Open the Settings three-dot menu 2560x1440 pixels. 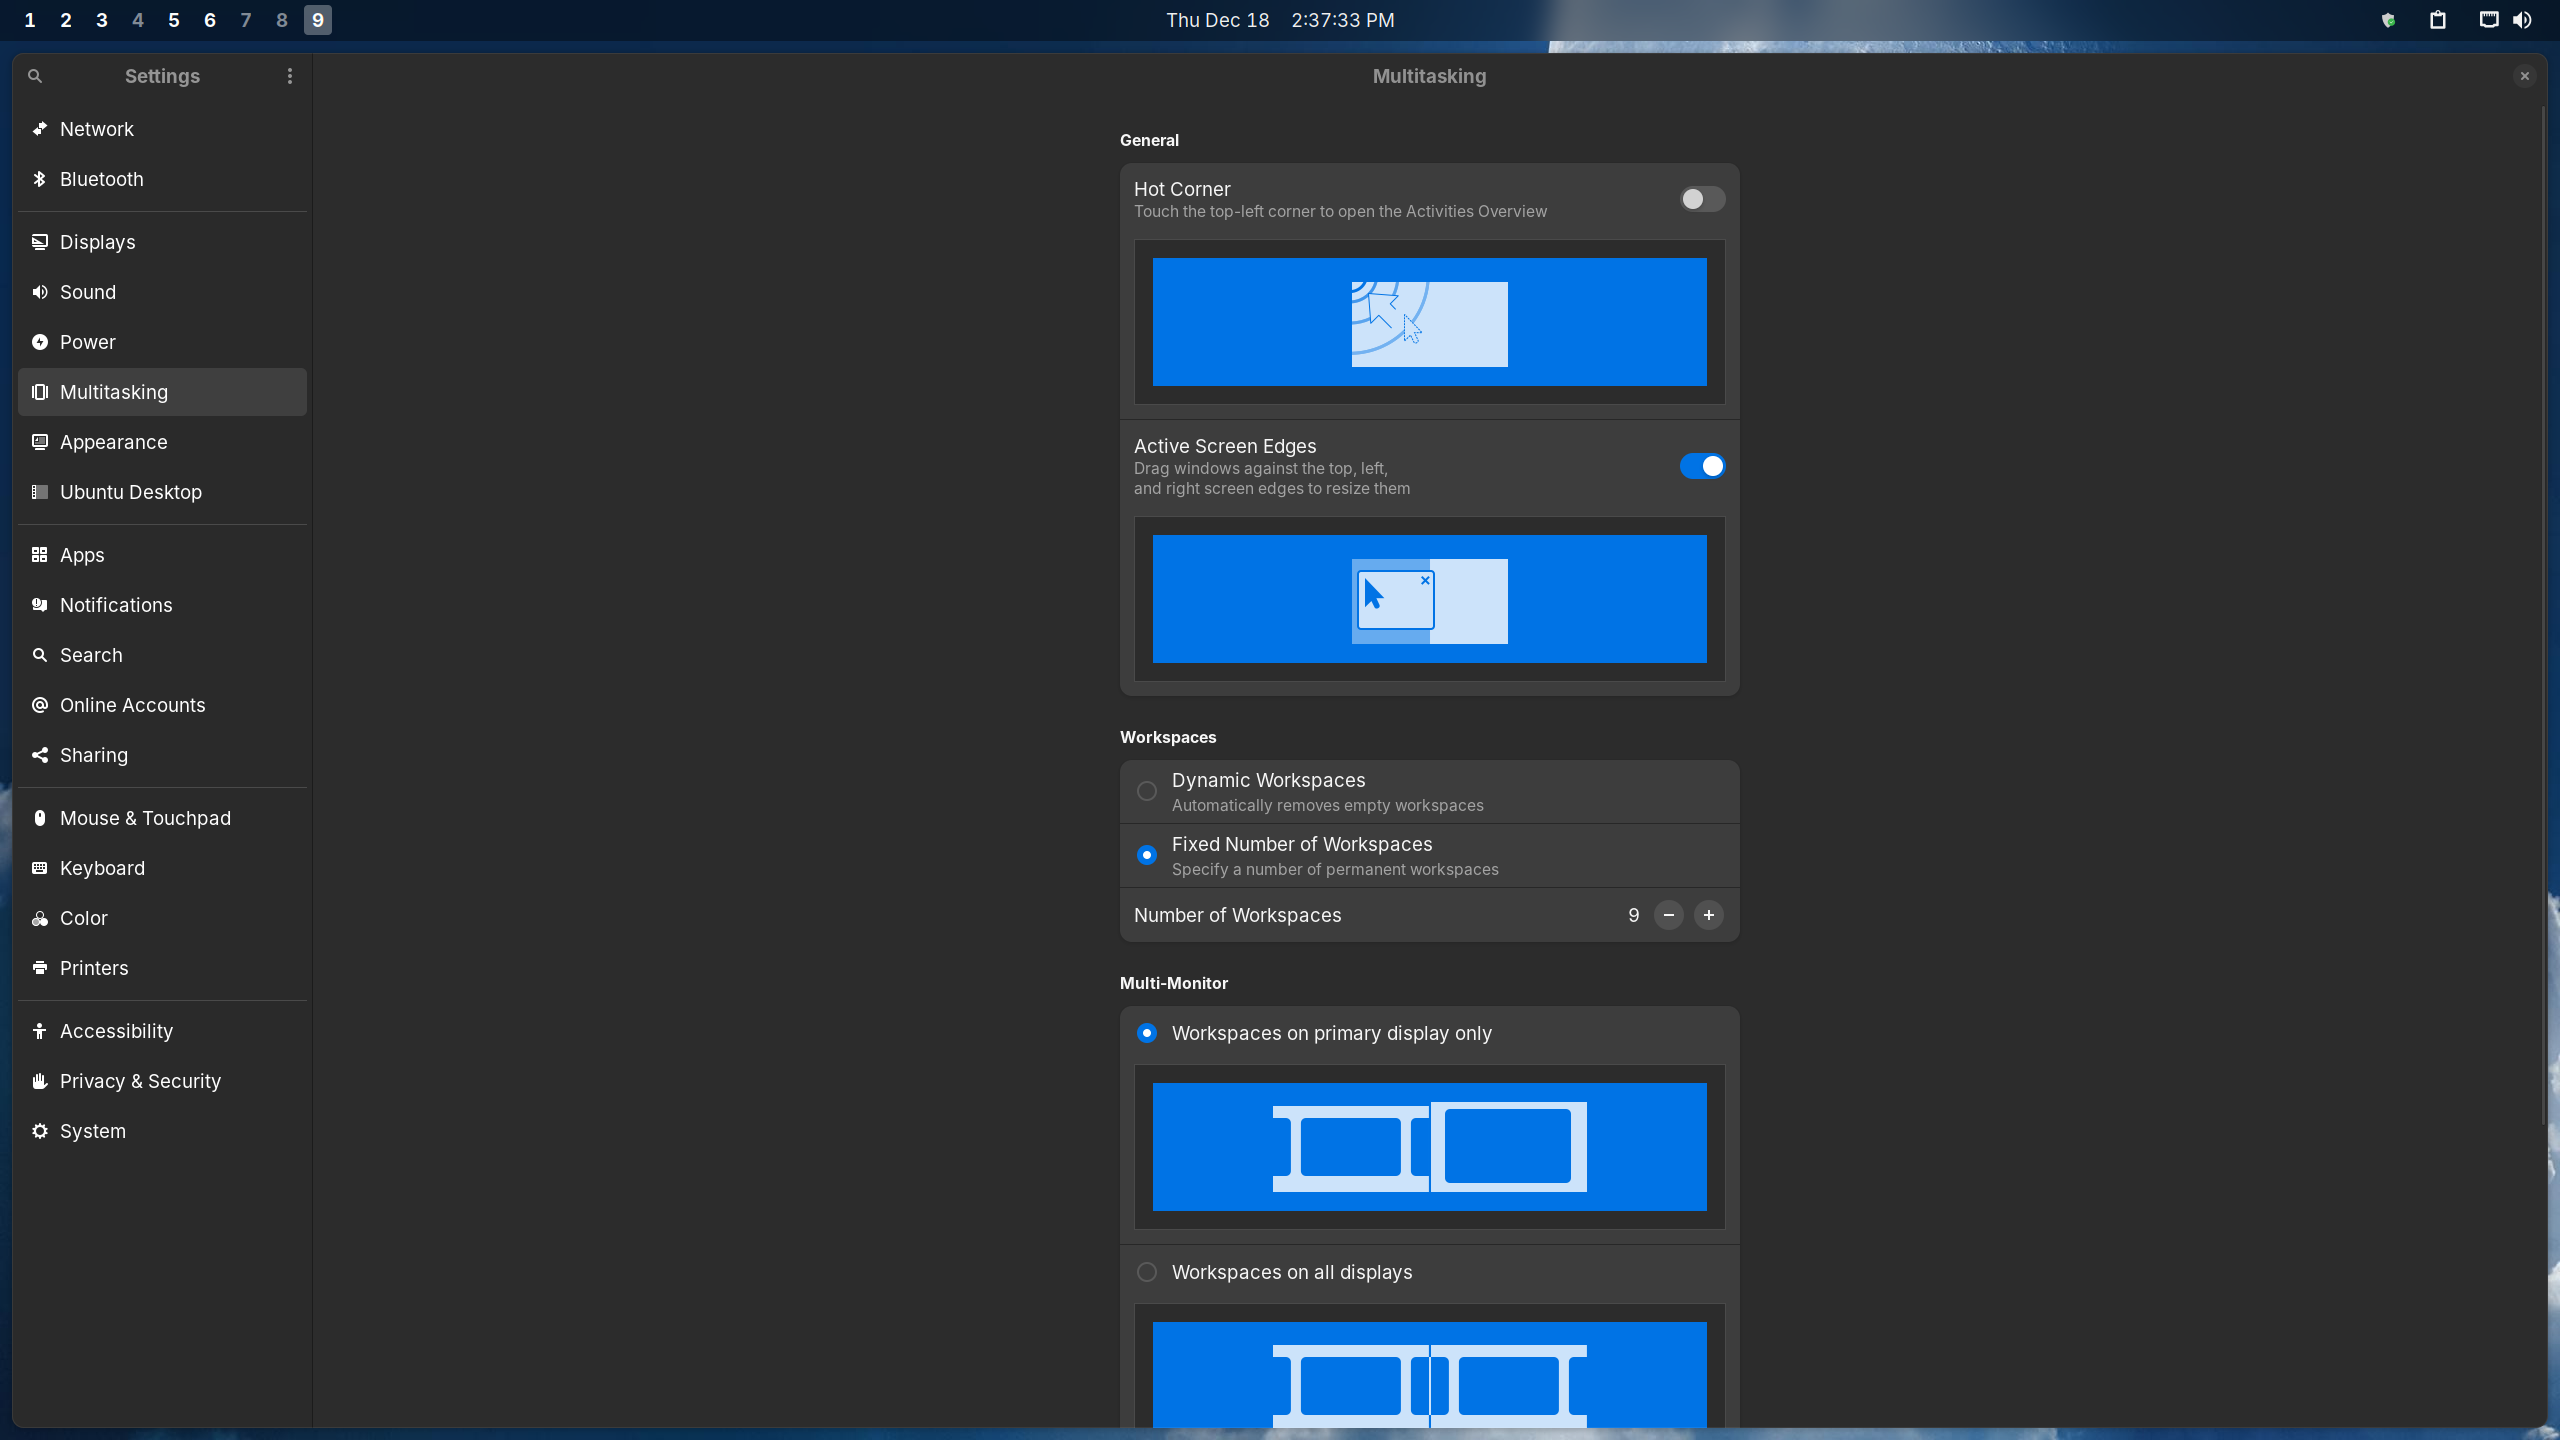[x=290, y=76]
